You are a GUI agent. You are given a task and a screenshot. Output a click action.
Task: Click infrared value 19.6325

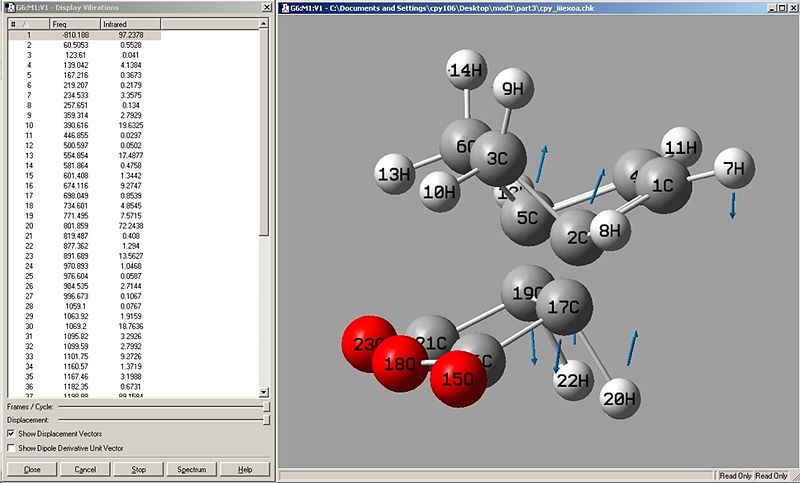point(131,125)
